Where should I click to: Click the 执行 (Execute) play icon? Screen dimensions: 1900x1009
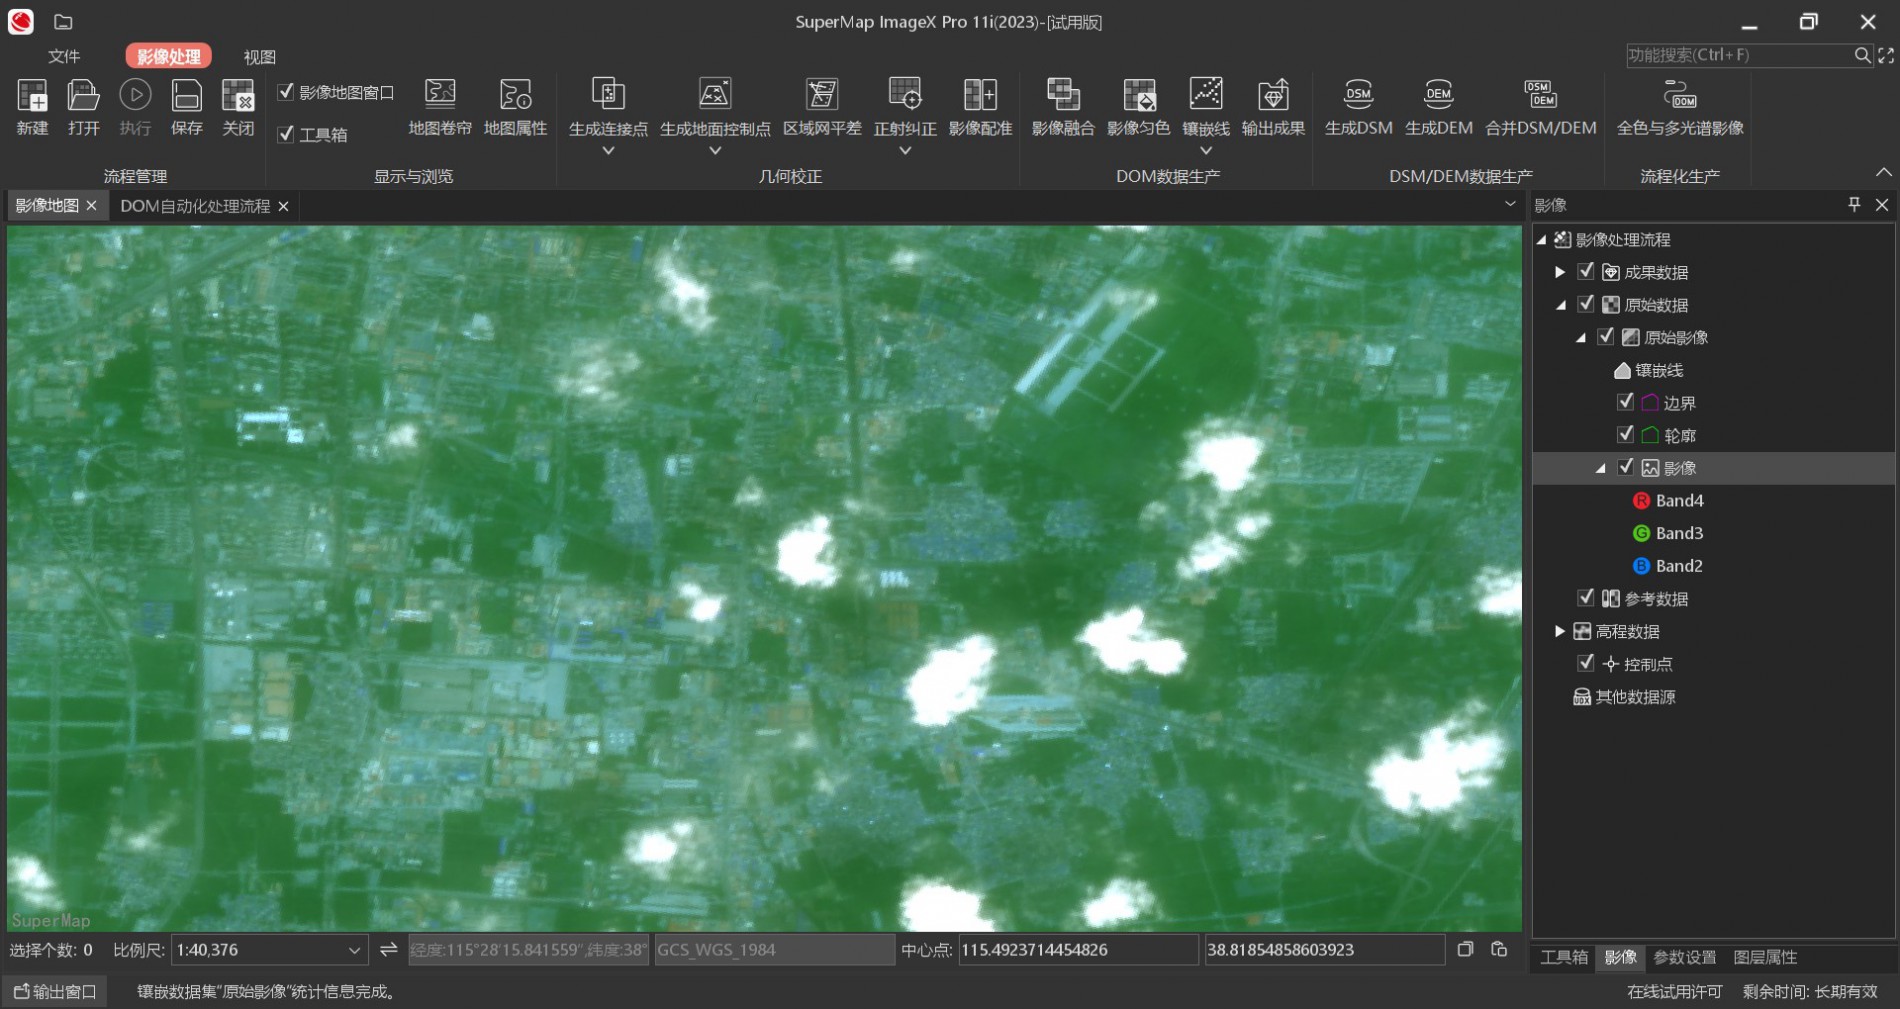coord(135,96)
